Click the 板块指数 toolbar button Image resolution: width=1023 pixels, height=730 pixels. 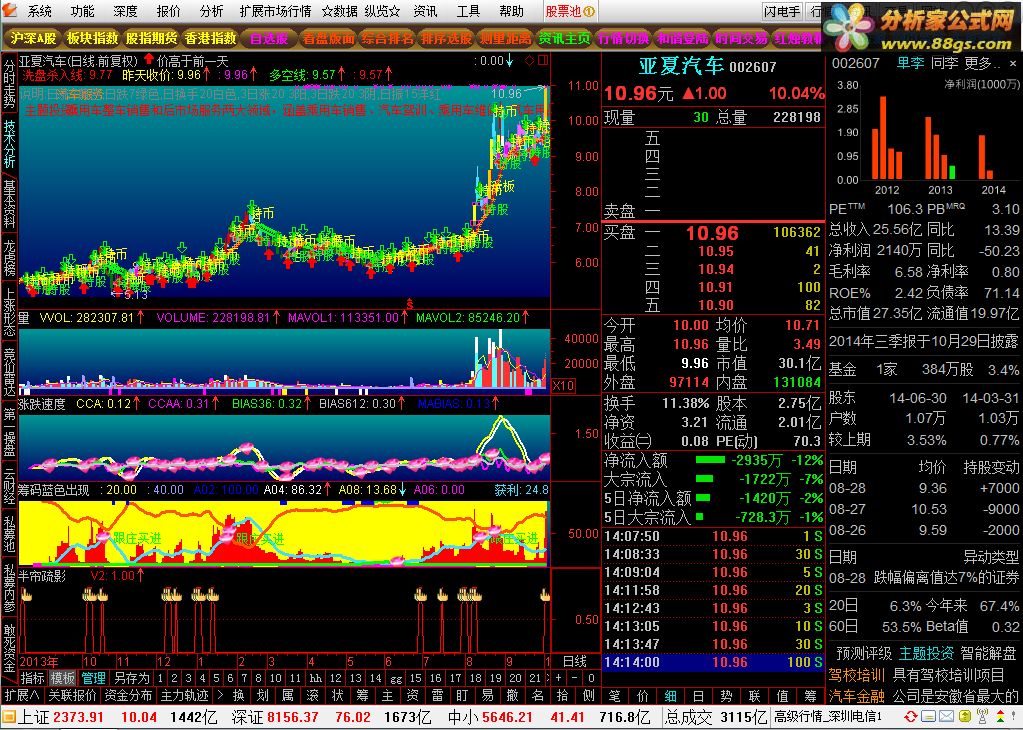(93, 38)
